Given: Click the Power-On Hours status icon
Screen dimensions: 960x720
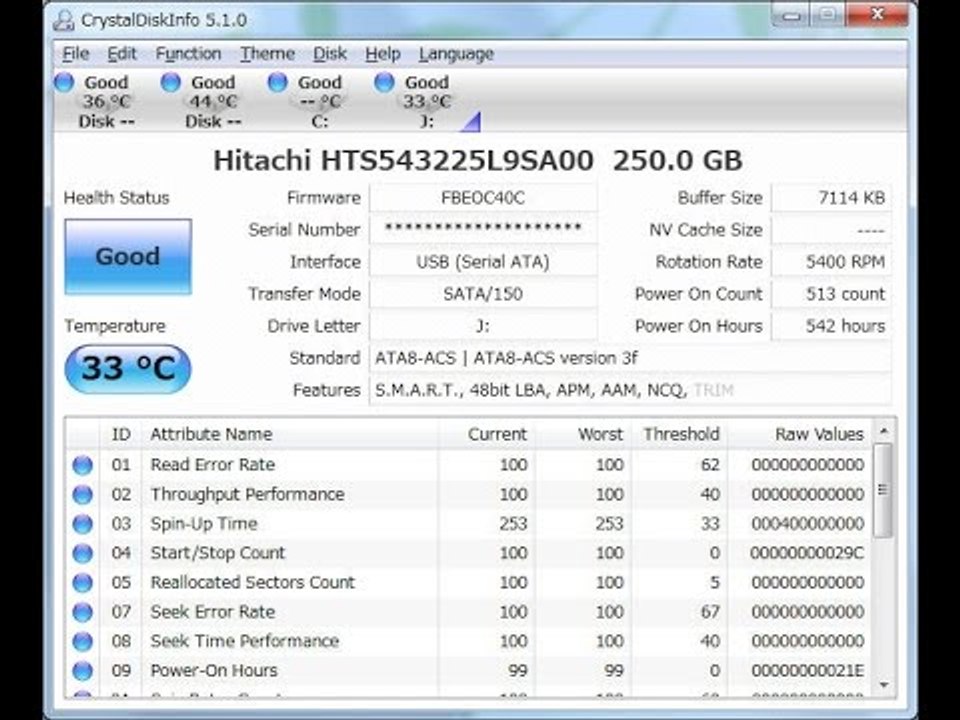Looking at the screenshot, I should coord(83,671).
